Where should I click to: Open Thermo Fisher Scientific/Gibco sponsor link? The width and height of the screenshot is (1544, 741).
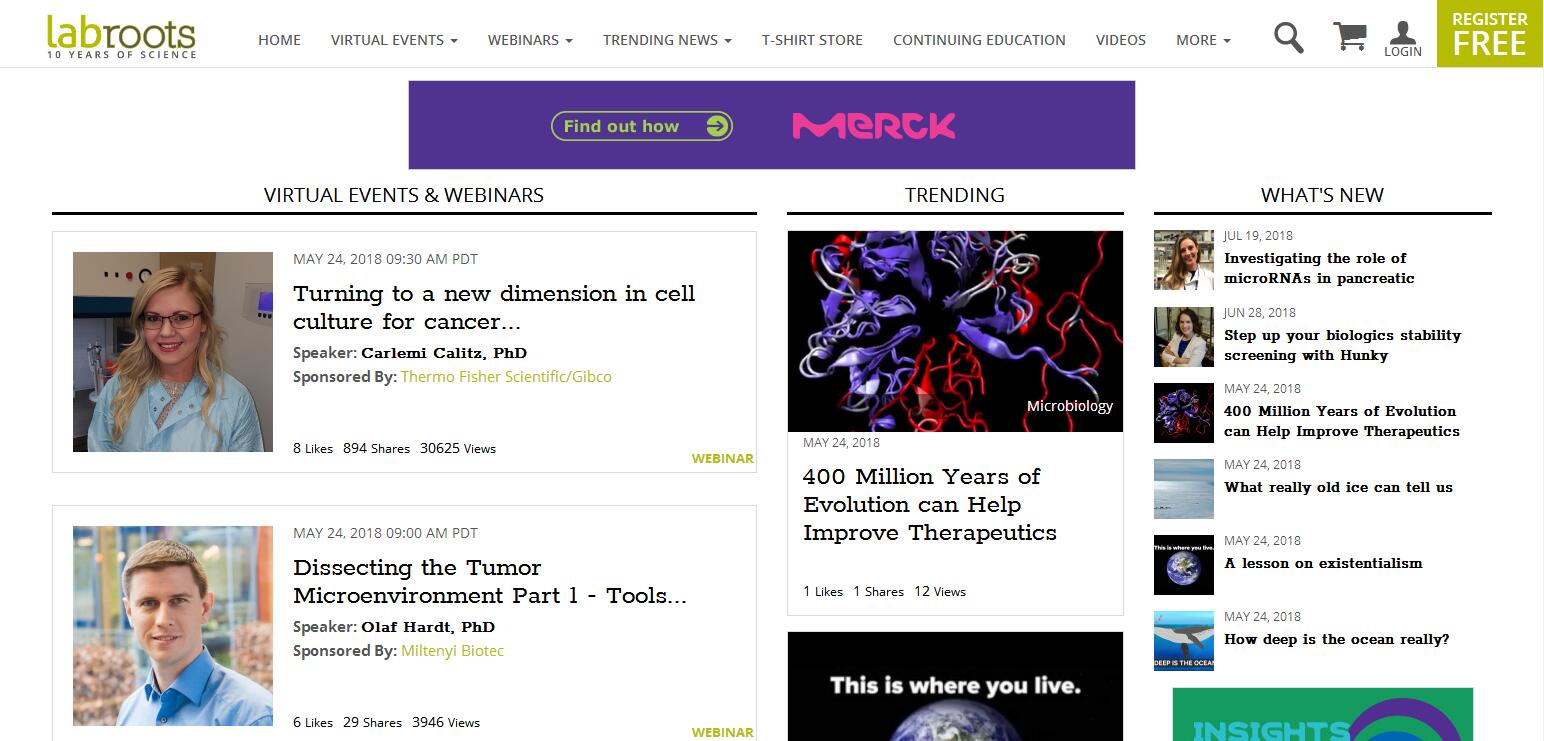506,377
